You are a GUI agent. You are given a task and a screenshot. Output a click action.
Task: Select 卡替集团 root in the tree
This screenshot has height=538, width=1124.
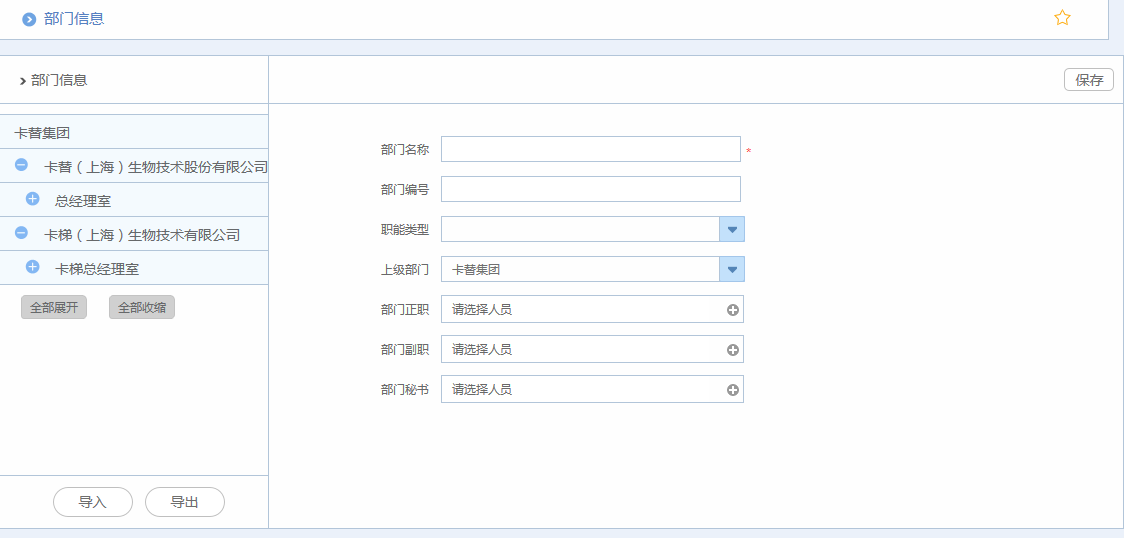click(42, 132)
